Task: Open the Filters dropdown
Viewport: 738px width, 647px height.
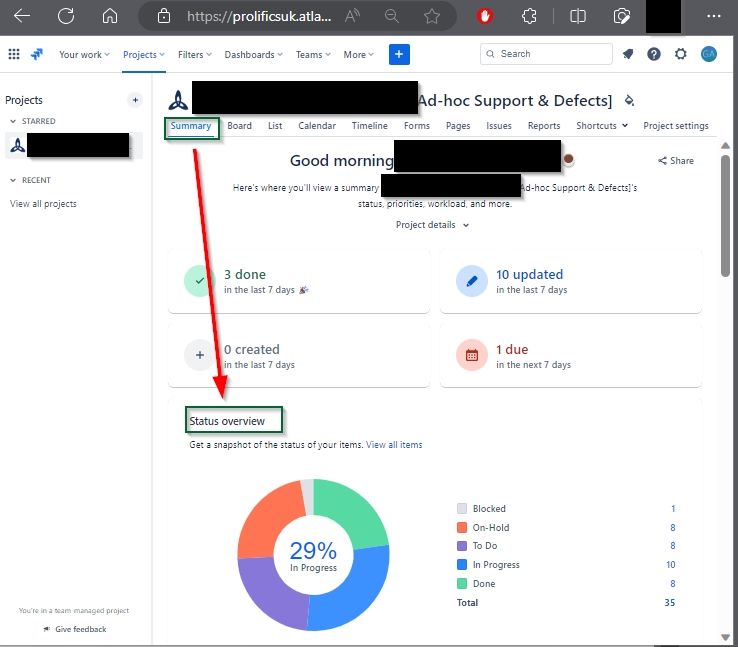Action: click(195, 55)
